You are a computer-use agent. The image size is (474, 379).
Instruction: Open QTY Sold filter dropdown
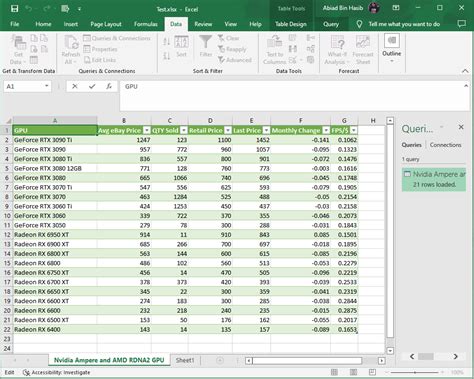click(184, 130)
